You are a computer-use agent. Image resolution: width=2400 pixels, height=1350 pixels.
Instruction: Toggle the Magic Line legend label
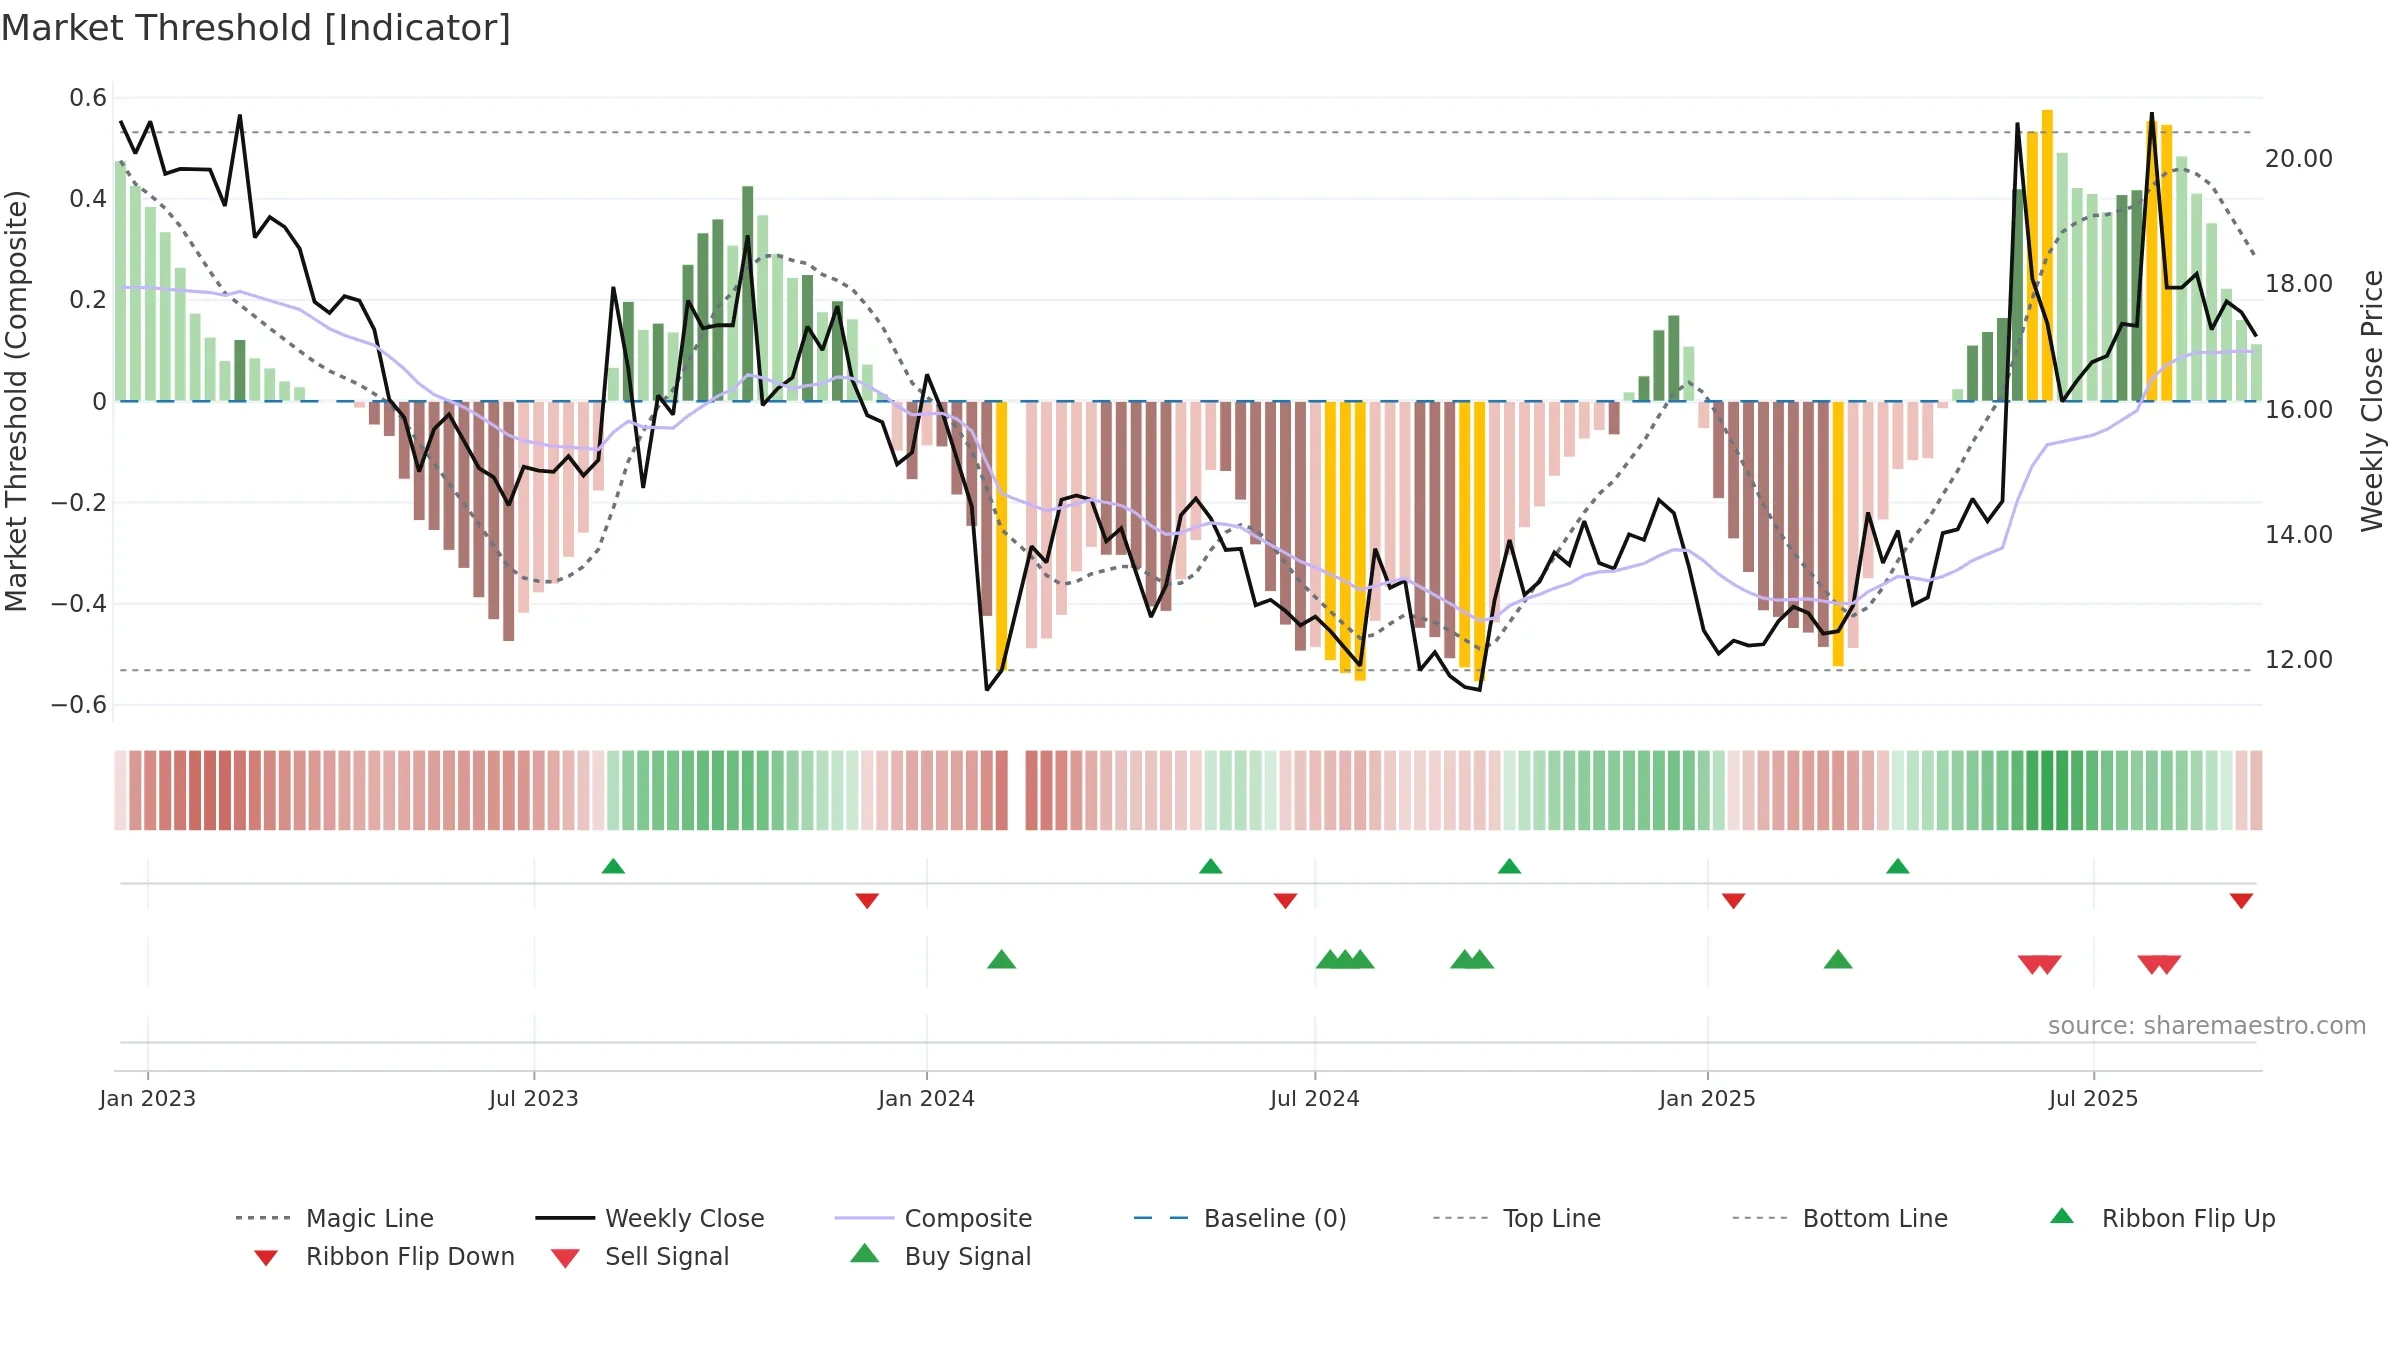[x=370, y=1218]
